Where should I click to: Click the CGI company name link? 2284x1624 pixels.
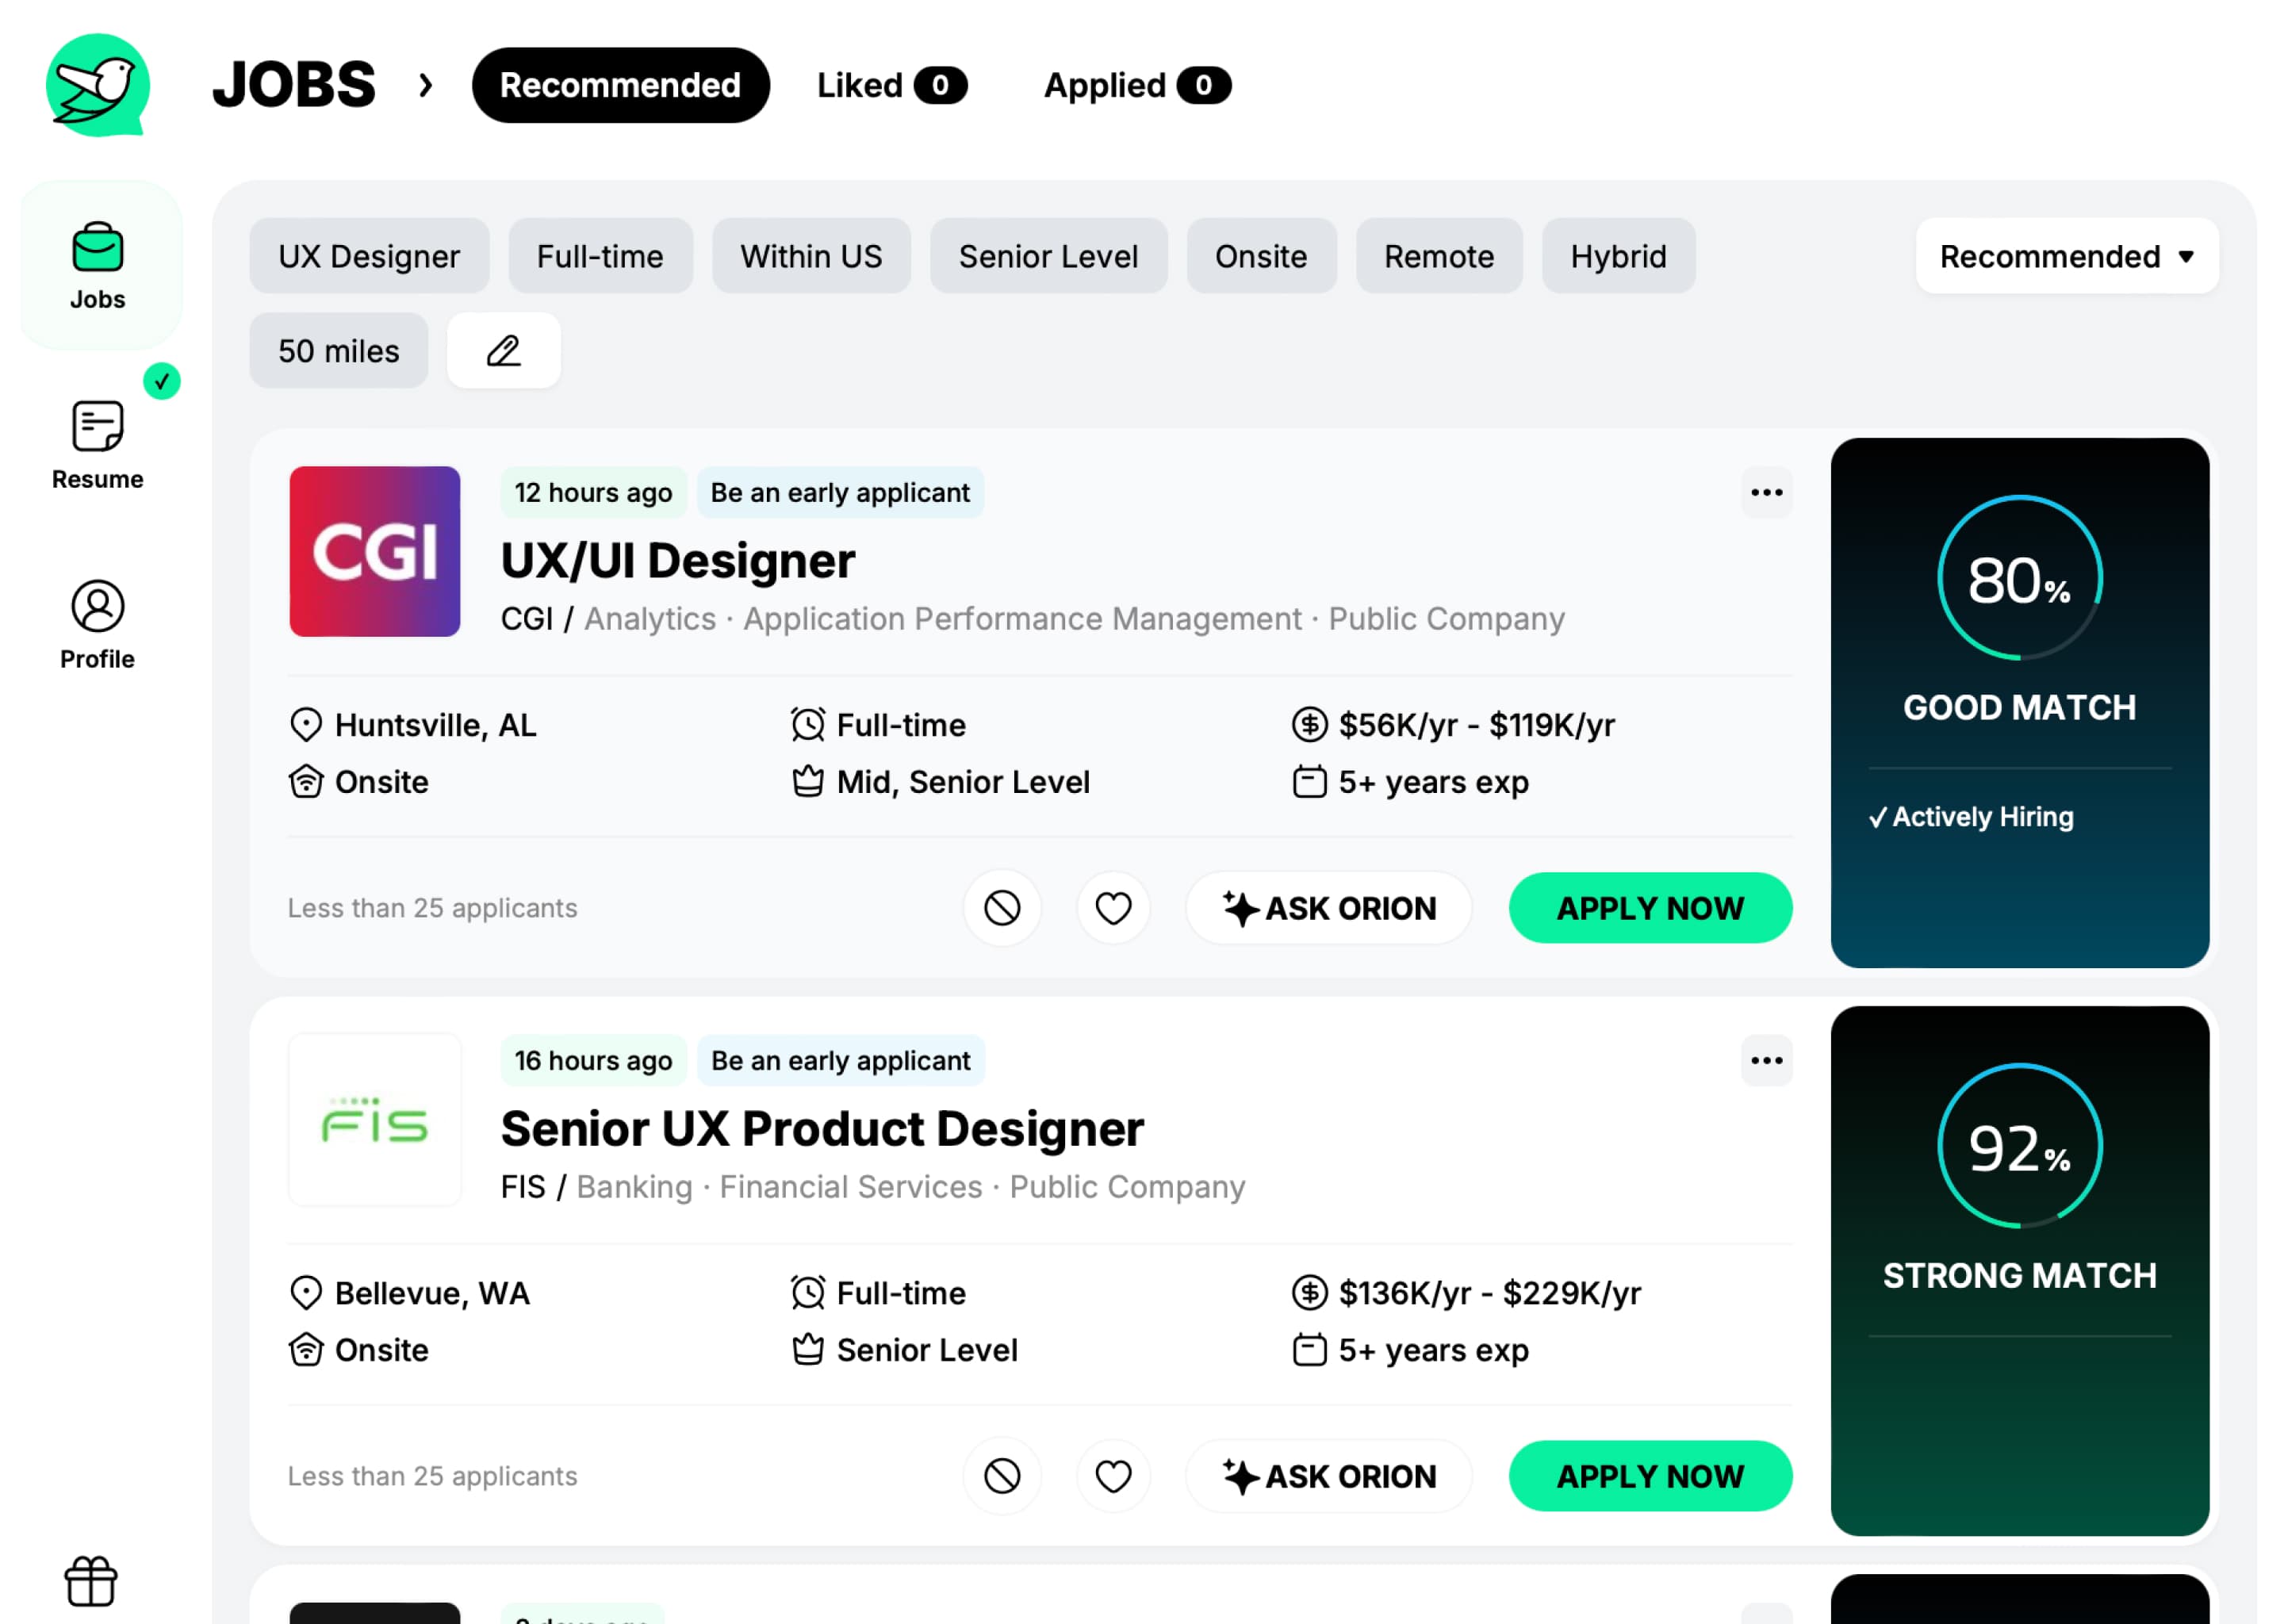coord(527,619)
